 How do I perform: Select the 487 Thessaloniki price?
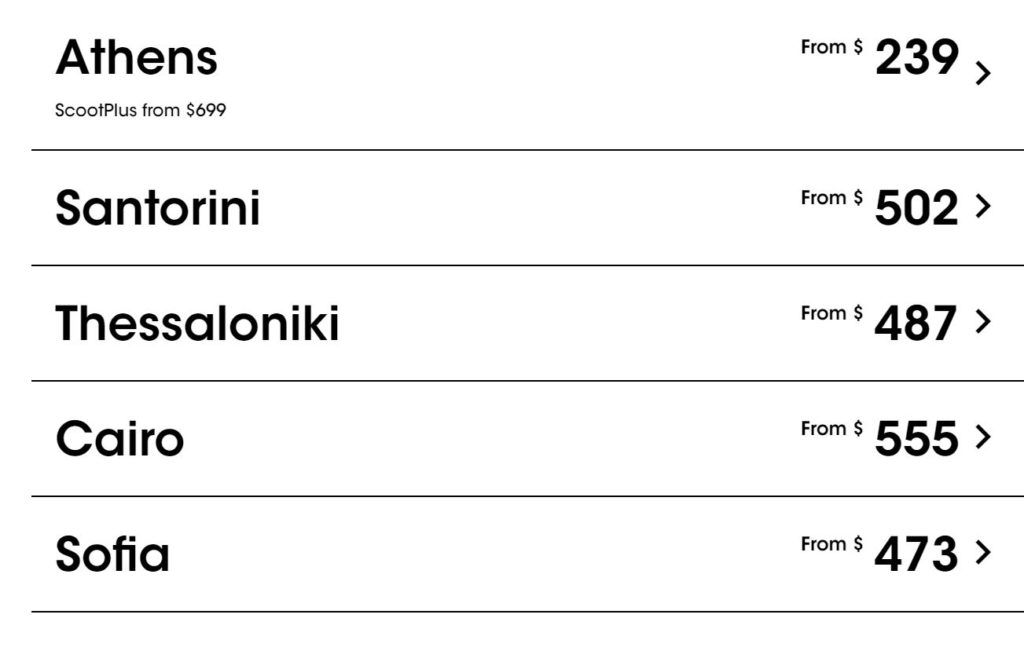click(x=915, y=324)
